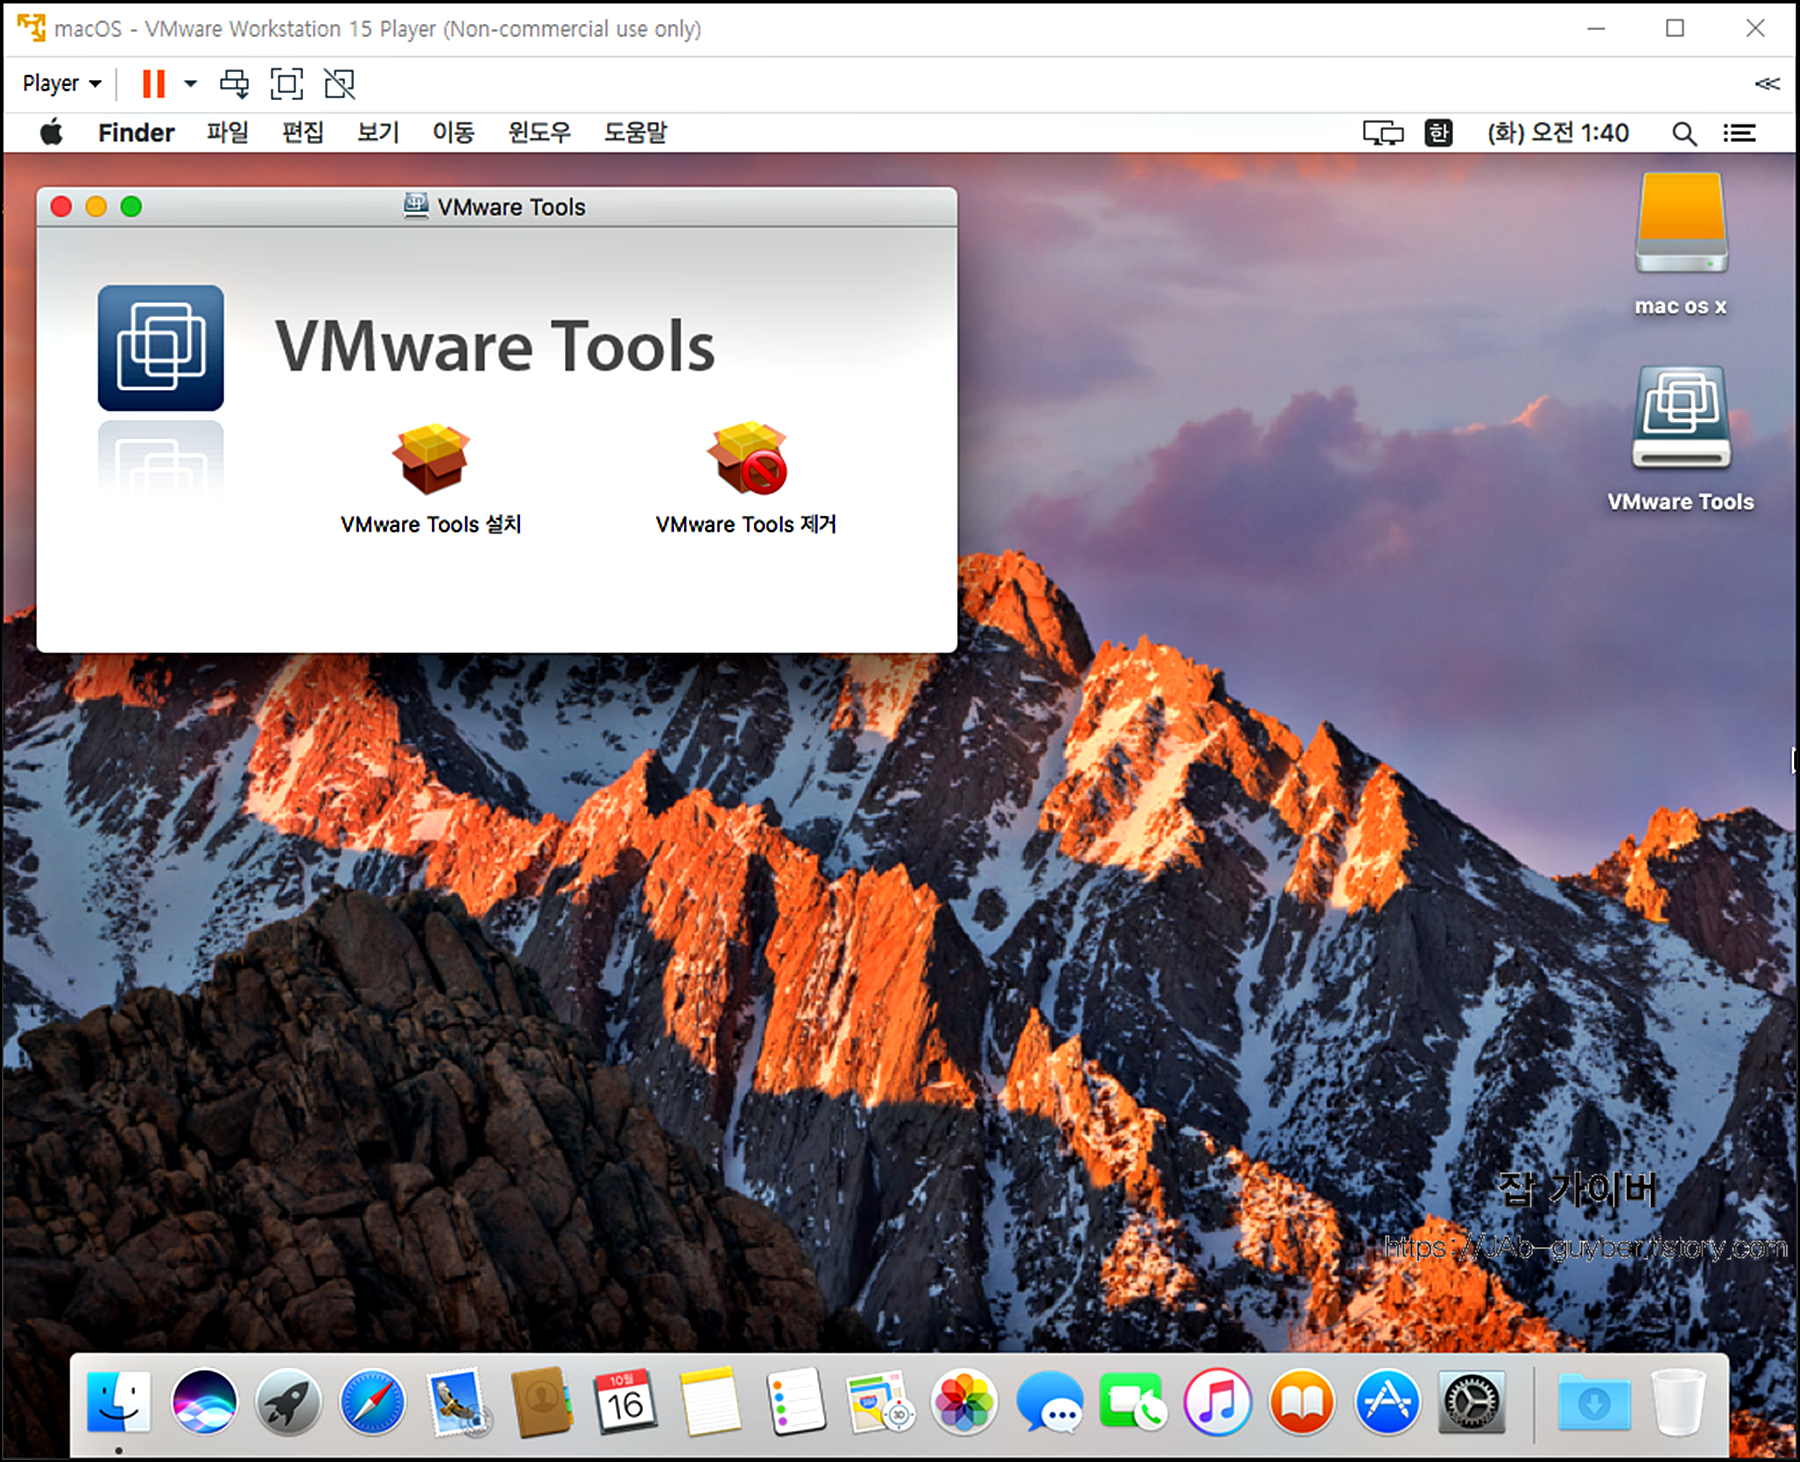Pause the virtual machine
Image resolution: width=1800 pixels, height=1462 pixels.
pyautogui.click(x=153, y=84)
